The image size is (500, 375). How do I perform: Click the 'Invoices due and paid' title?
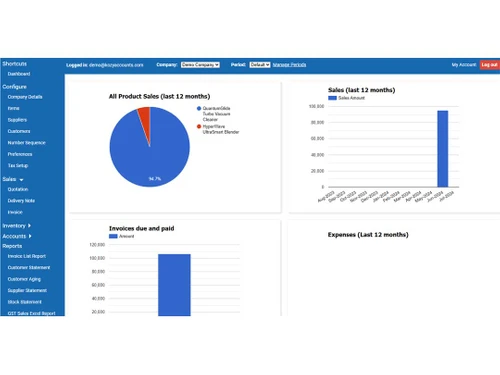tap(142, 228)
